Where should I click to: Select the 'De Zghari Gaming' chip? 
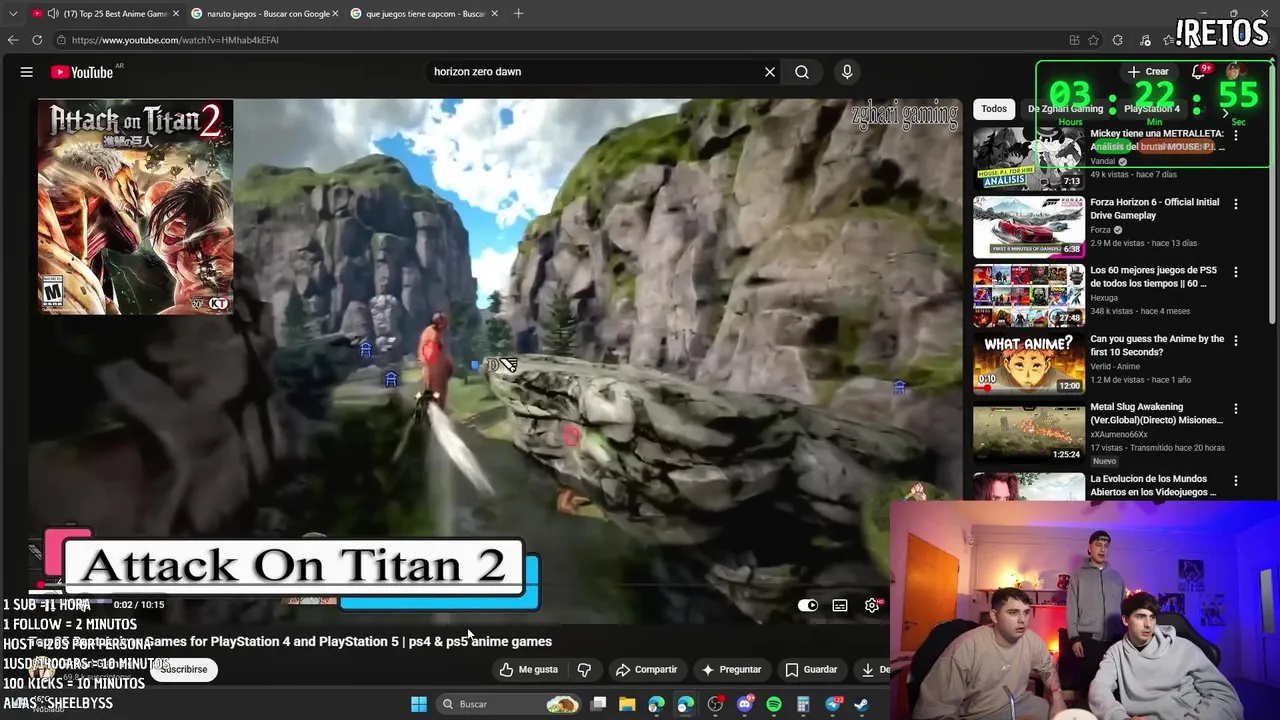(1065, 109)
